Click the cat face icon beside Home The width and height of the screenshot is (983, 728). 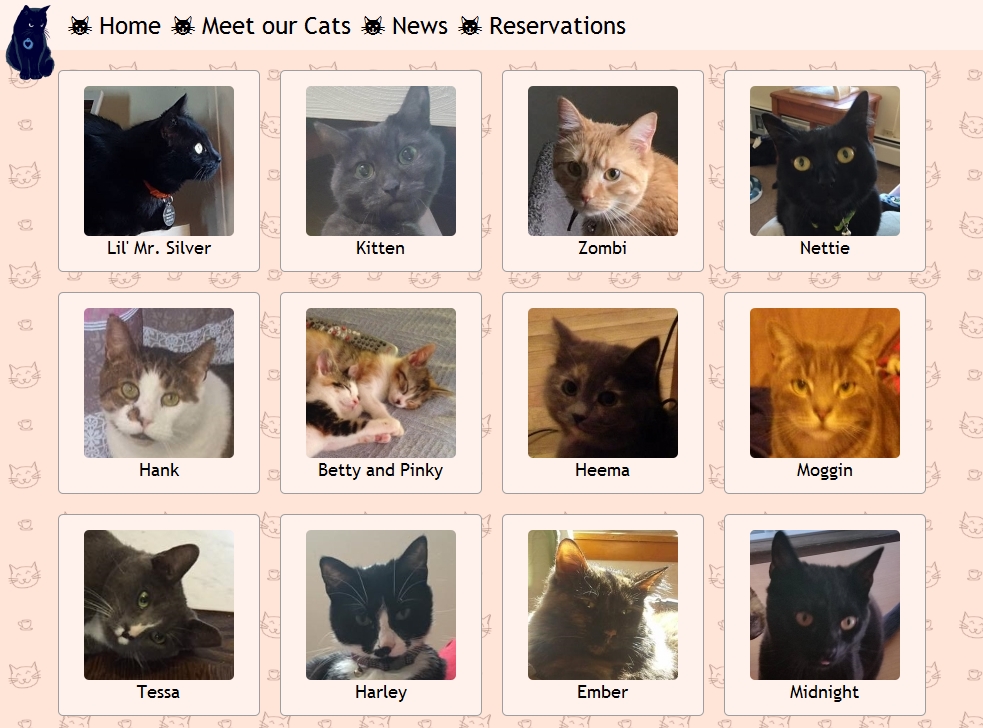coord(80,26)
